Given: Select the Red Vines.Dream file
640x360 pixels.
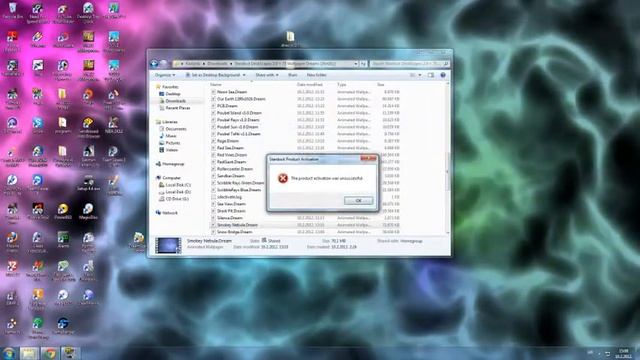Looking at the screenshot, I should point(232,155).
